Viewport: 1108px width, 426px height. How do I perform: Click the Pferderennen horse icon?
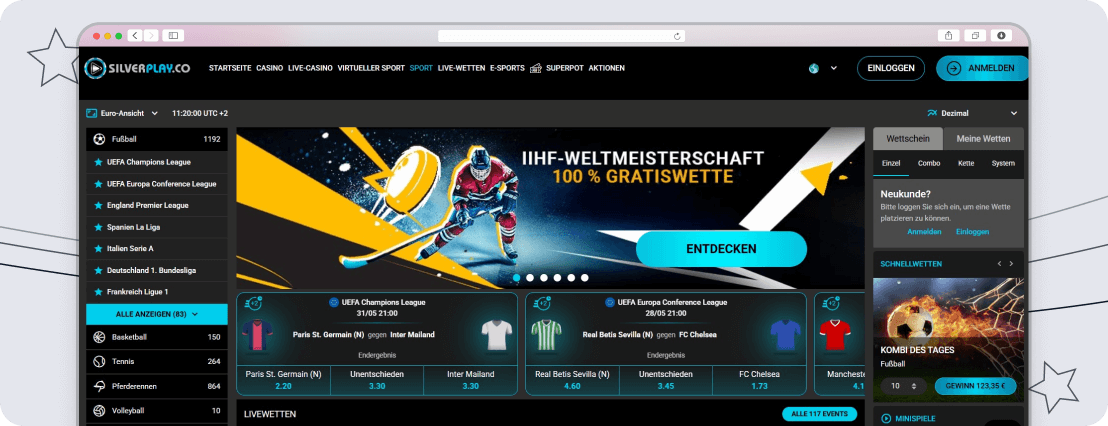coord(99,386)
